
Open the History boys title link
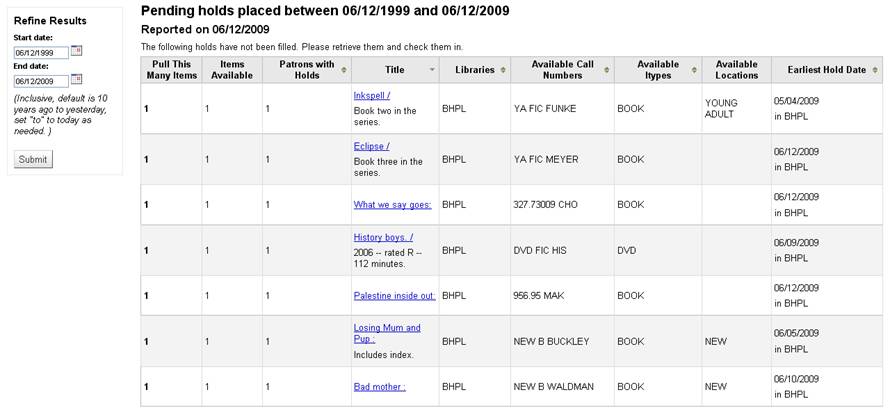(x=383, y=237)
